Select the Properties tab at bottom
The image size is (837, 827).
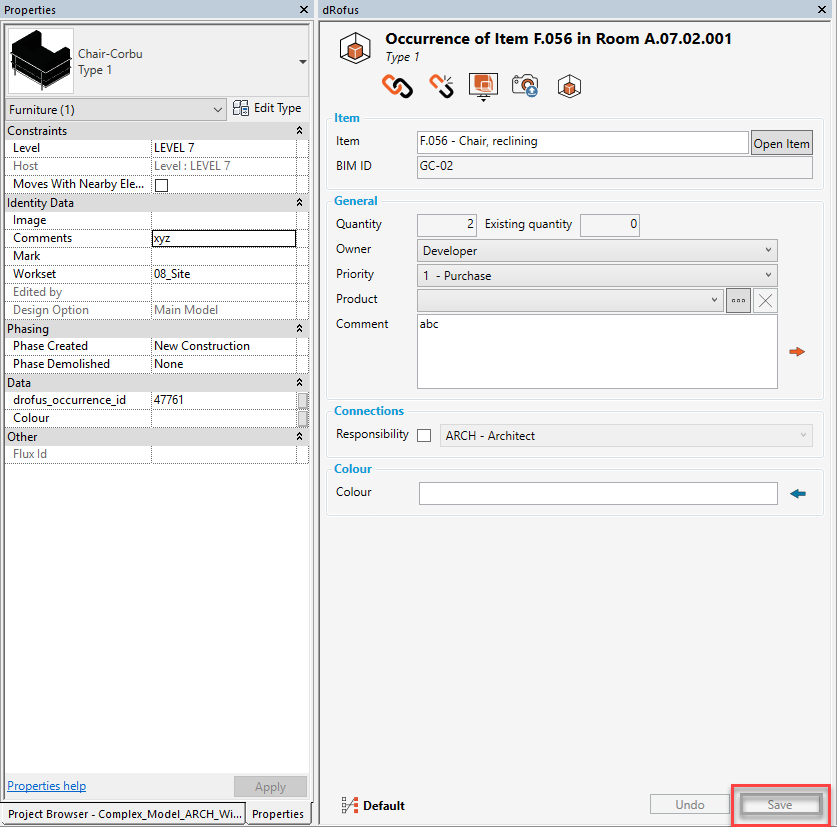(x=278, y=814)
